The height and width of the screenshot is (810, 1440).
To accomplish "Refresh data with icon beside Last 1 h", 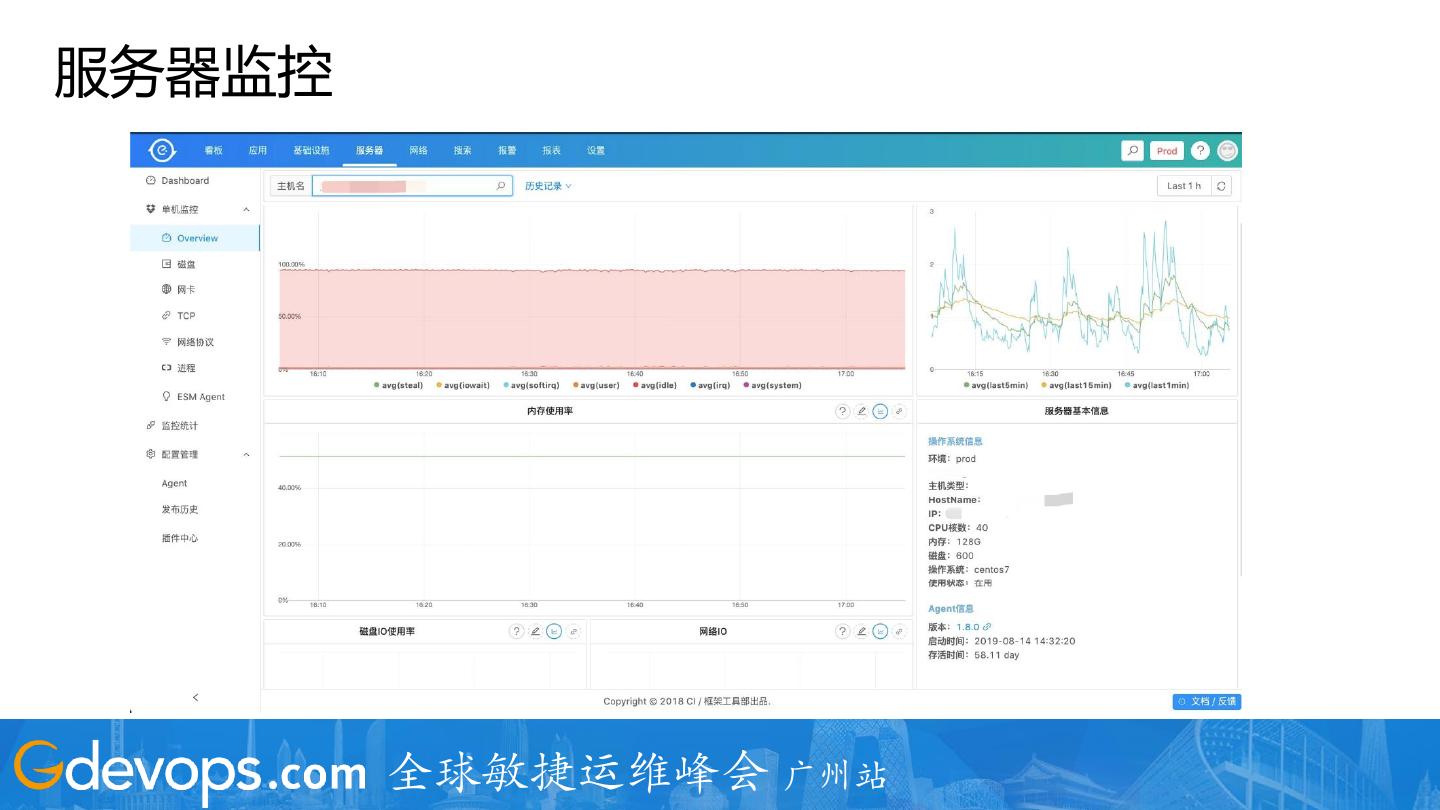I will [1222, 186].
